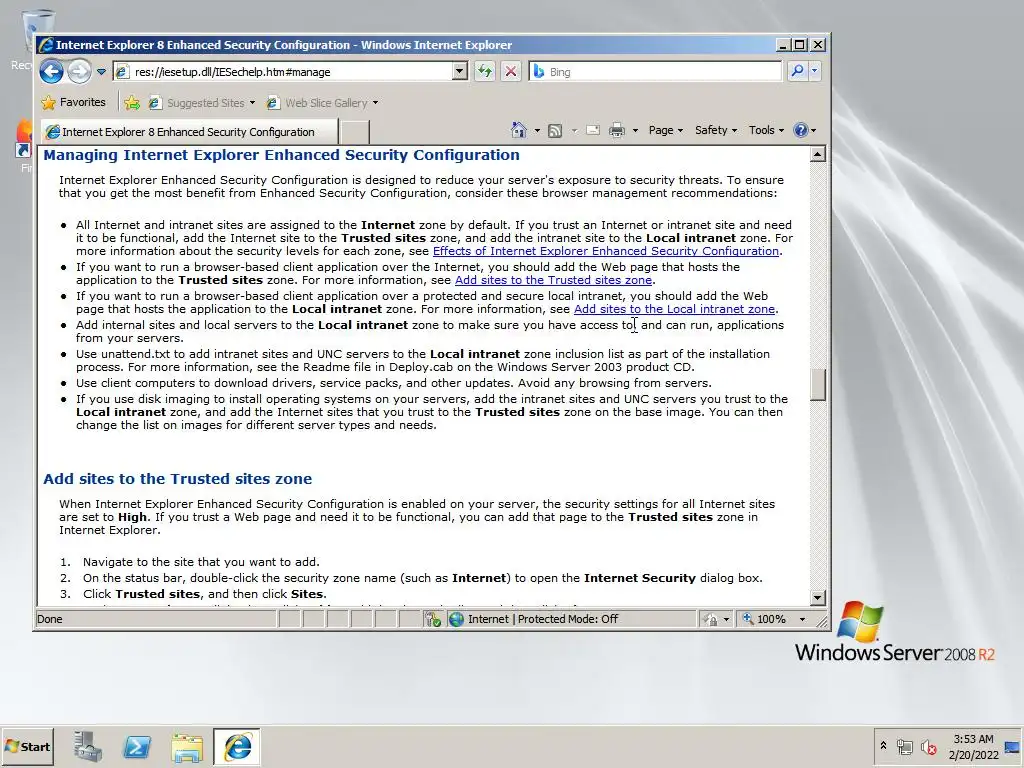Click the Done status bar text
This screenshot has width=1024, height=768.
point(50,619)
